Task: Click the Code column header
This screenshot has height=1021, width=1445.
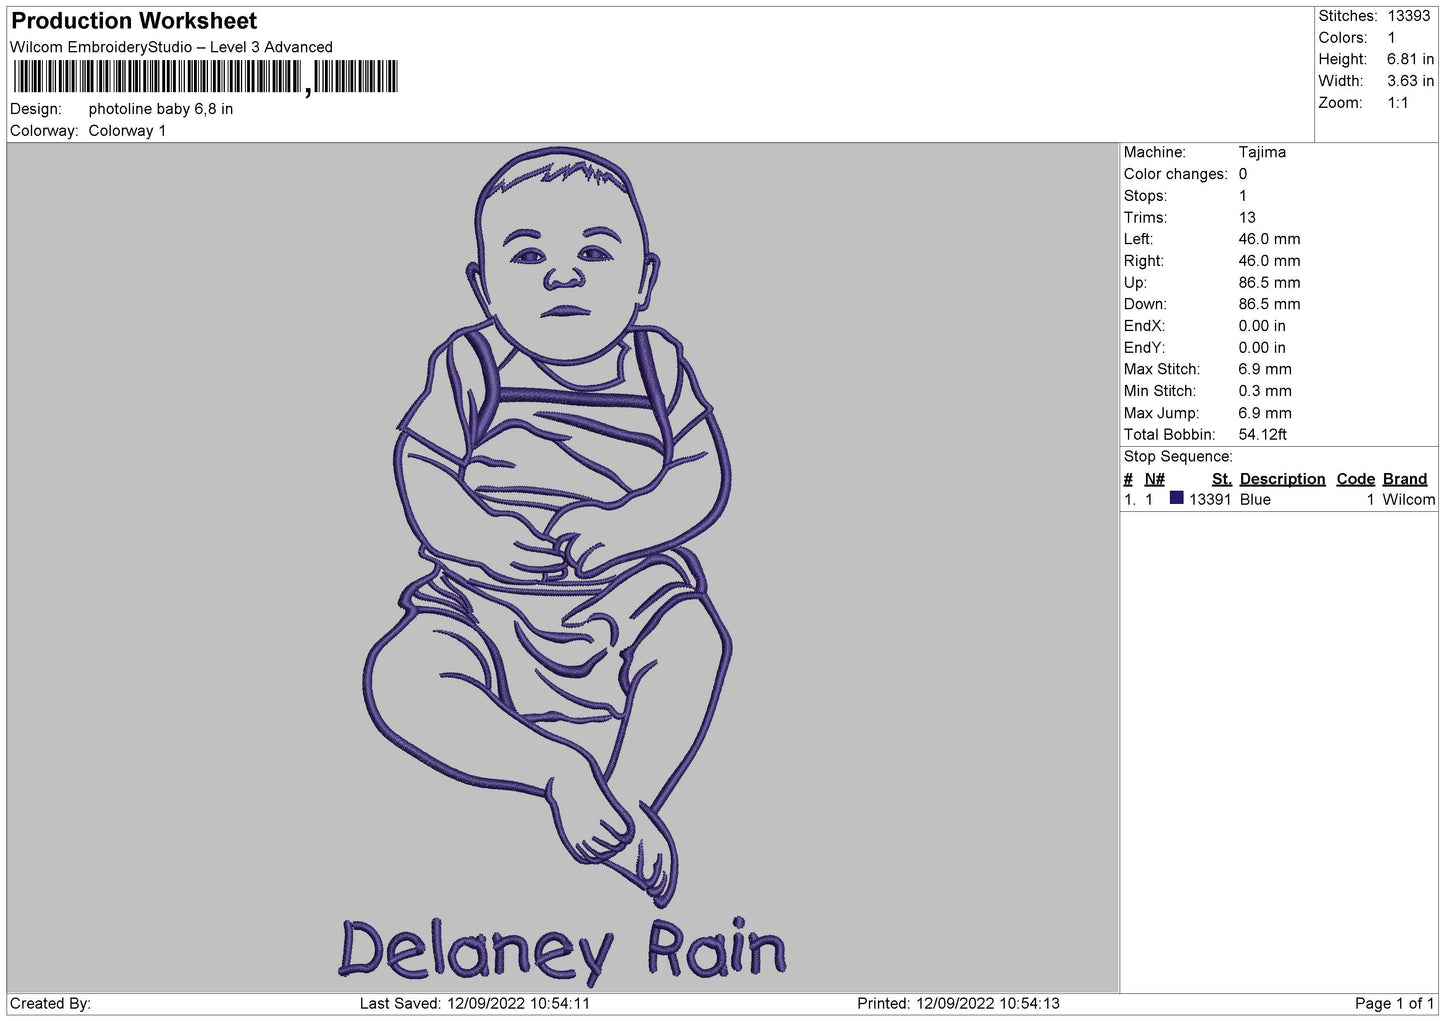Action: [x=1356, y=479]
